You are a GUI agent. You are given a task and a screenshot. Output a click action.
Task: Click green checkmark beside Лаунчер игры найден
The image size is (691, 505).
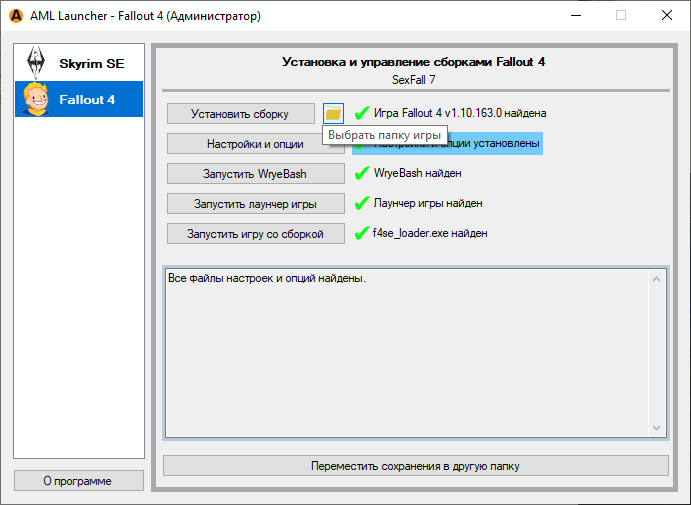pyautogui.click(x=362, y=203)
